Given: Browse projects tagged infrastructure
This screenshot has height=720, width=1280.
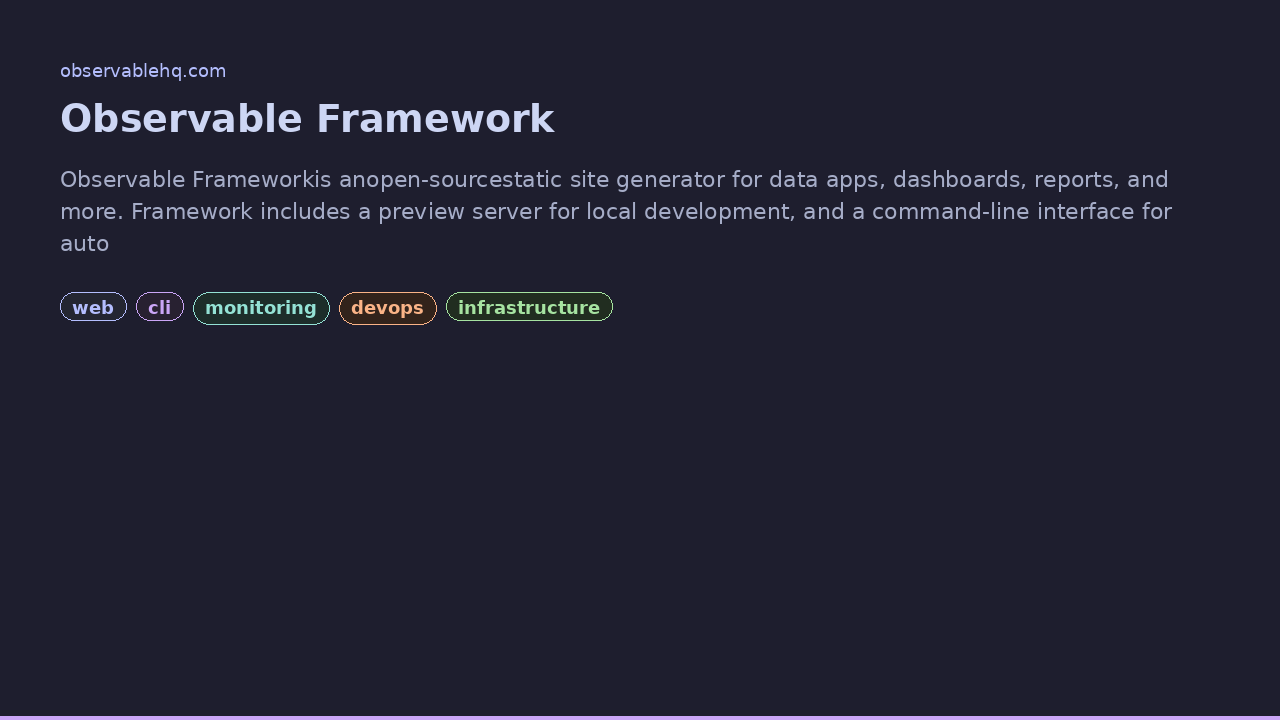Looking at the screenshot, I should click(x=529, y=307).
